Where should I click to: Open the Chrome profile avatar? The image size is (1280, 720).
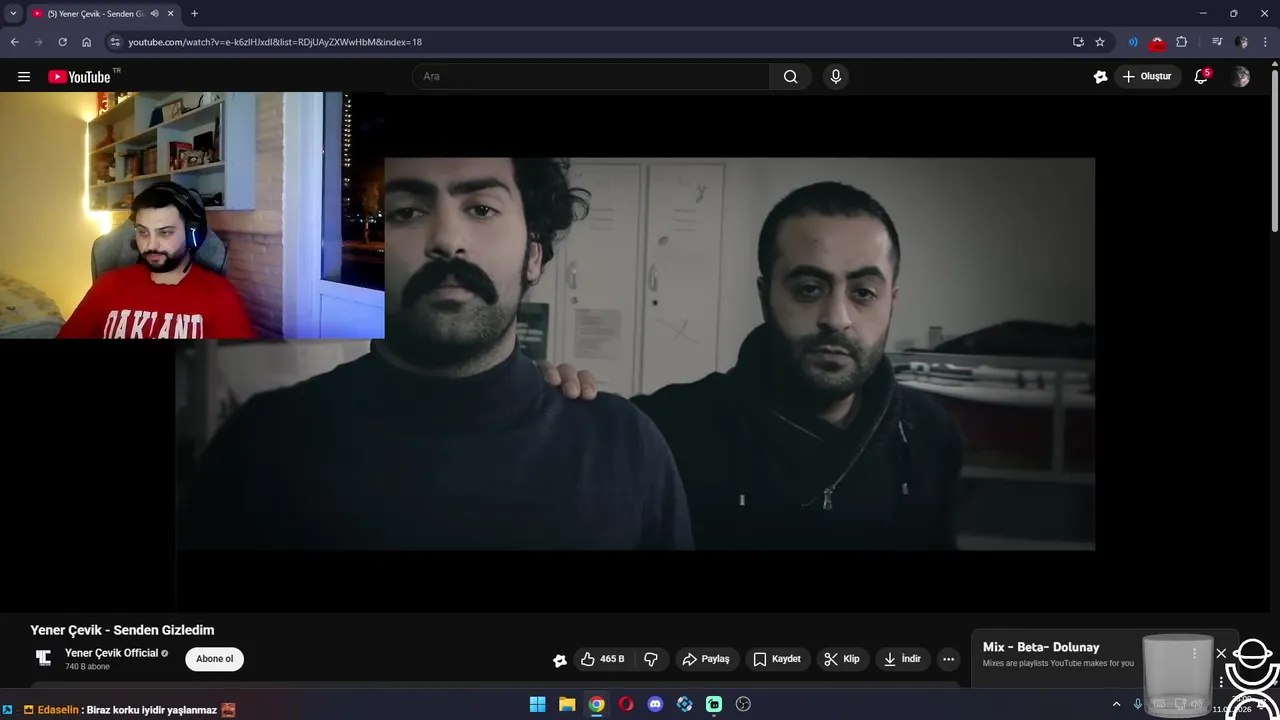pos(1242,42)
